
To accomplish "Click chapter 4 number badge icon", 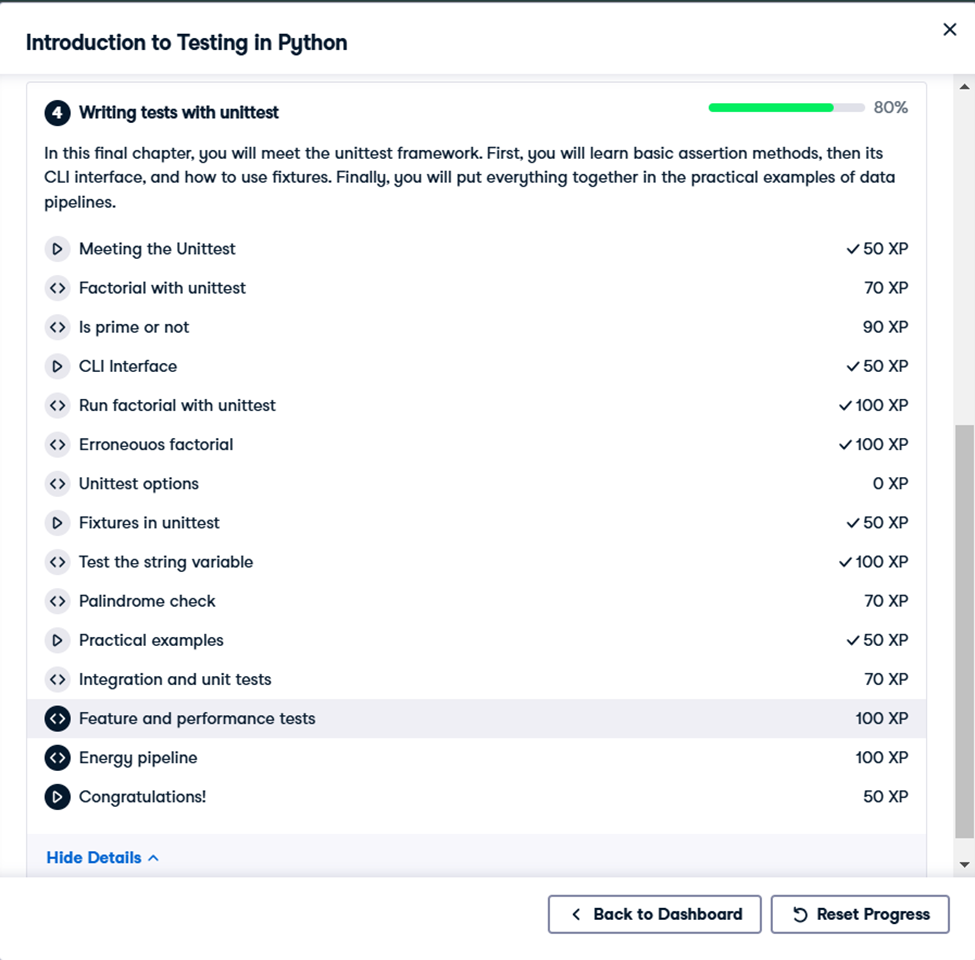I will tap(57, 113).
